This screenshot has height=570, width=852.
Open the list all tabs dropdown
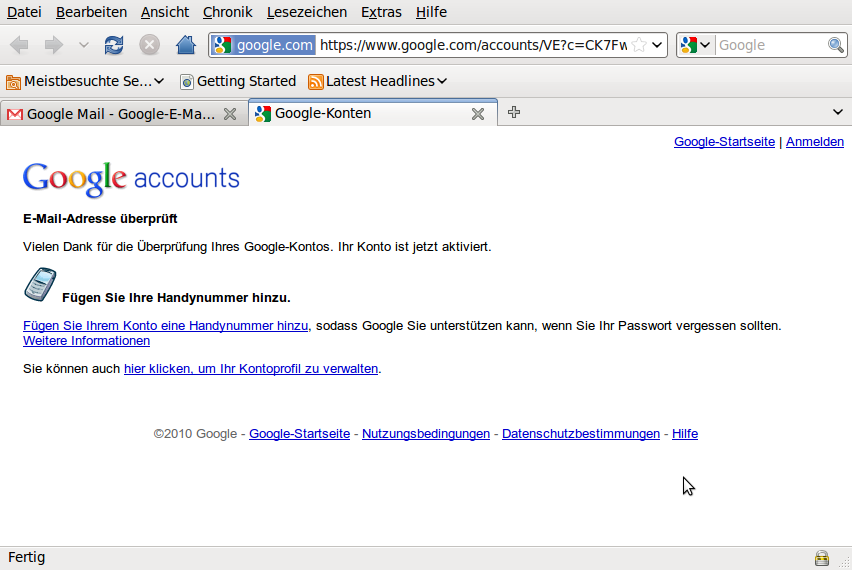[x=838, y=112]
